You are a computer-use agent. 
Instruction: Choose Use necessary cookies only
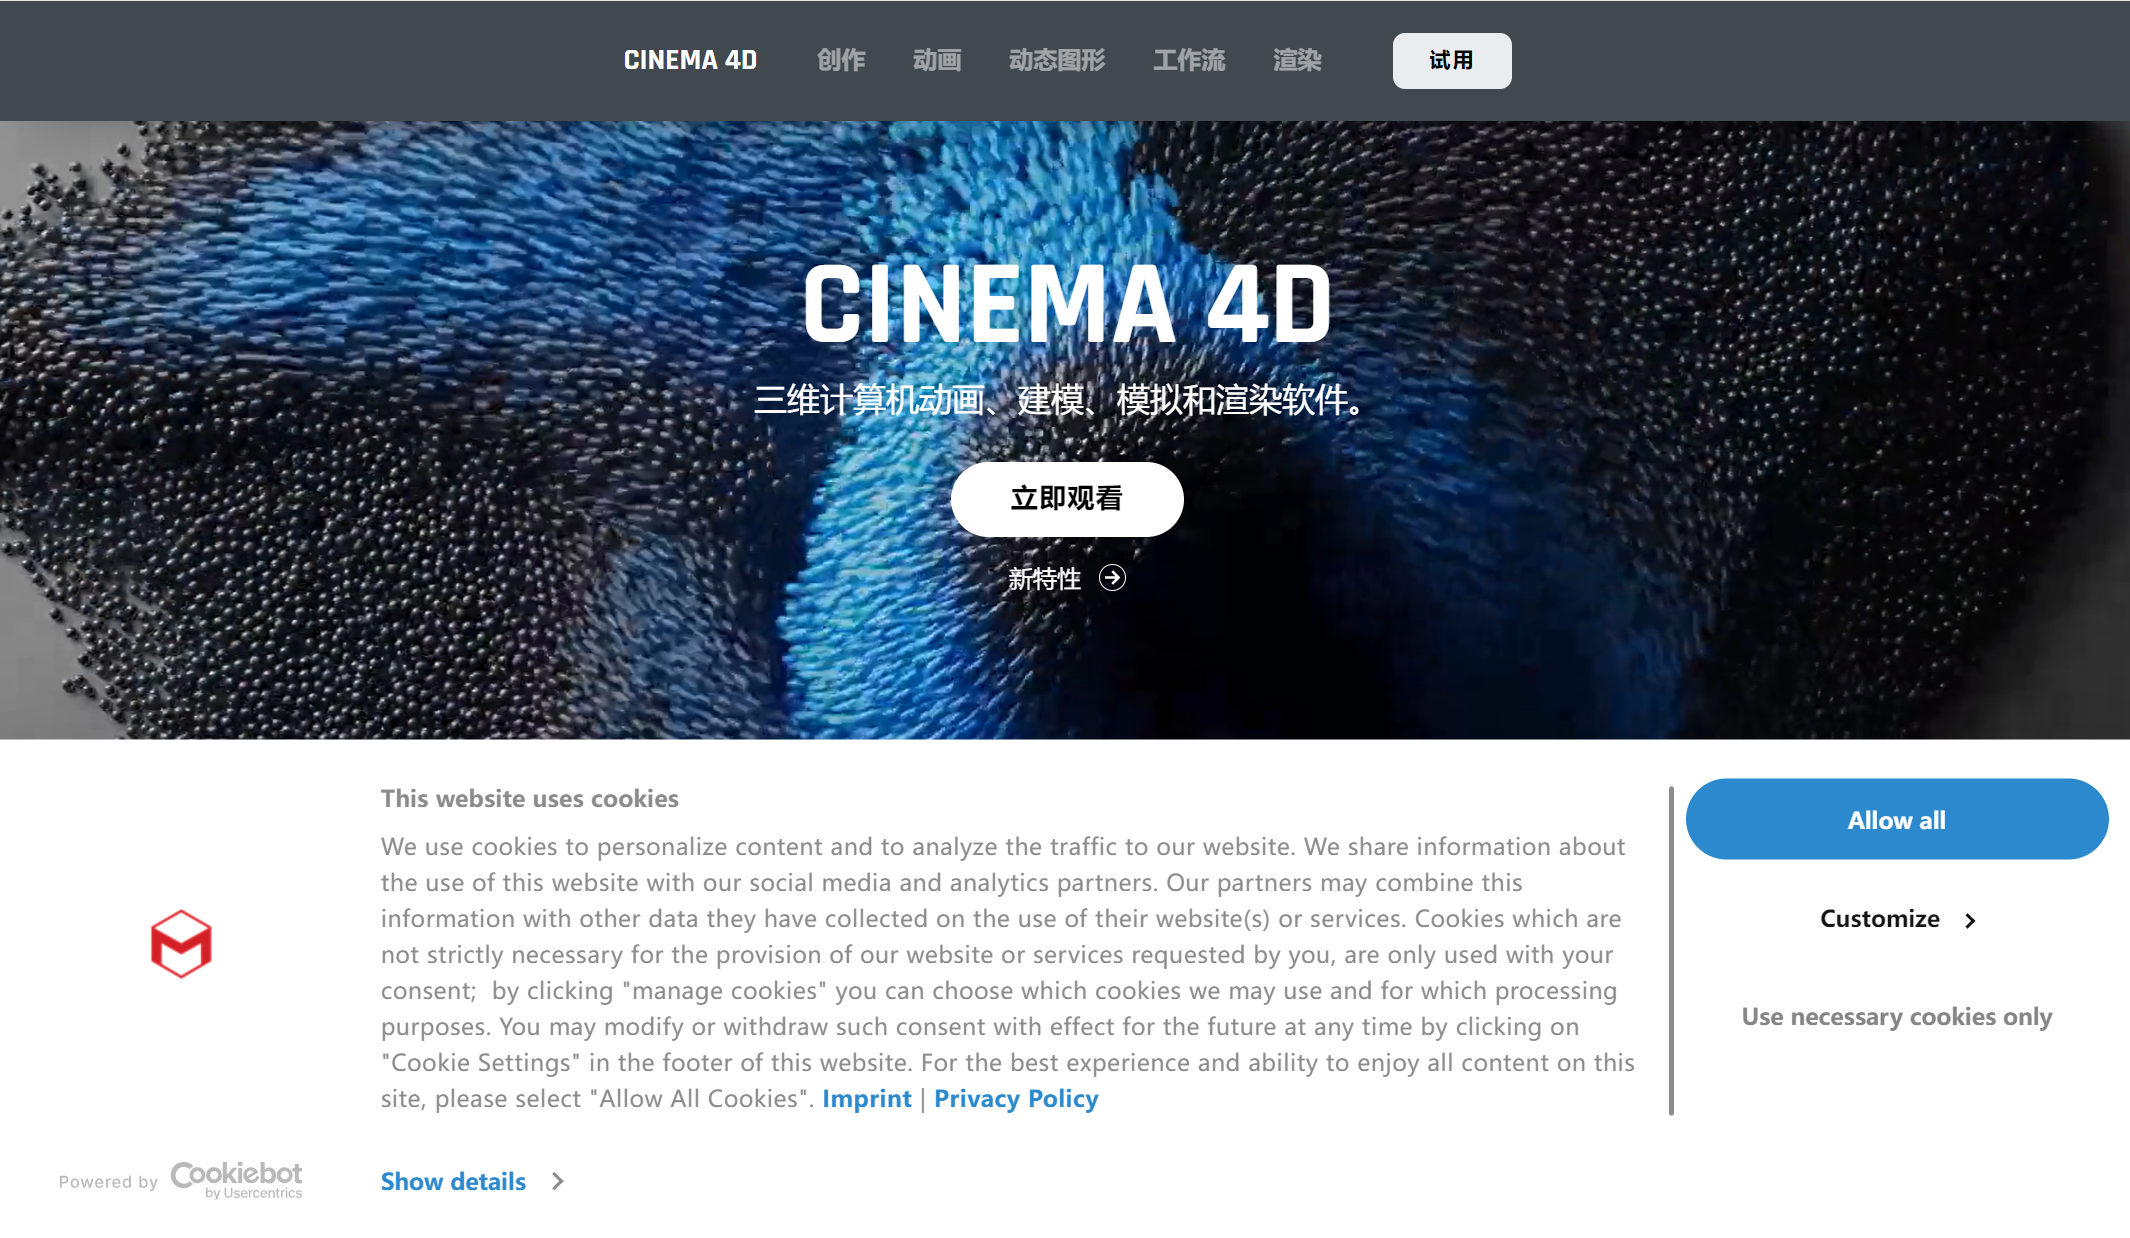click(1897, 1017)
